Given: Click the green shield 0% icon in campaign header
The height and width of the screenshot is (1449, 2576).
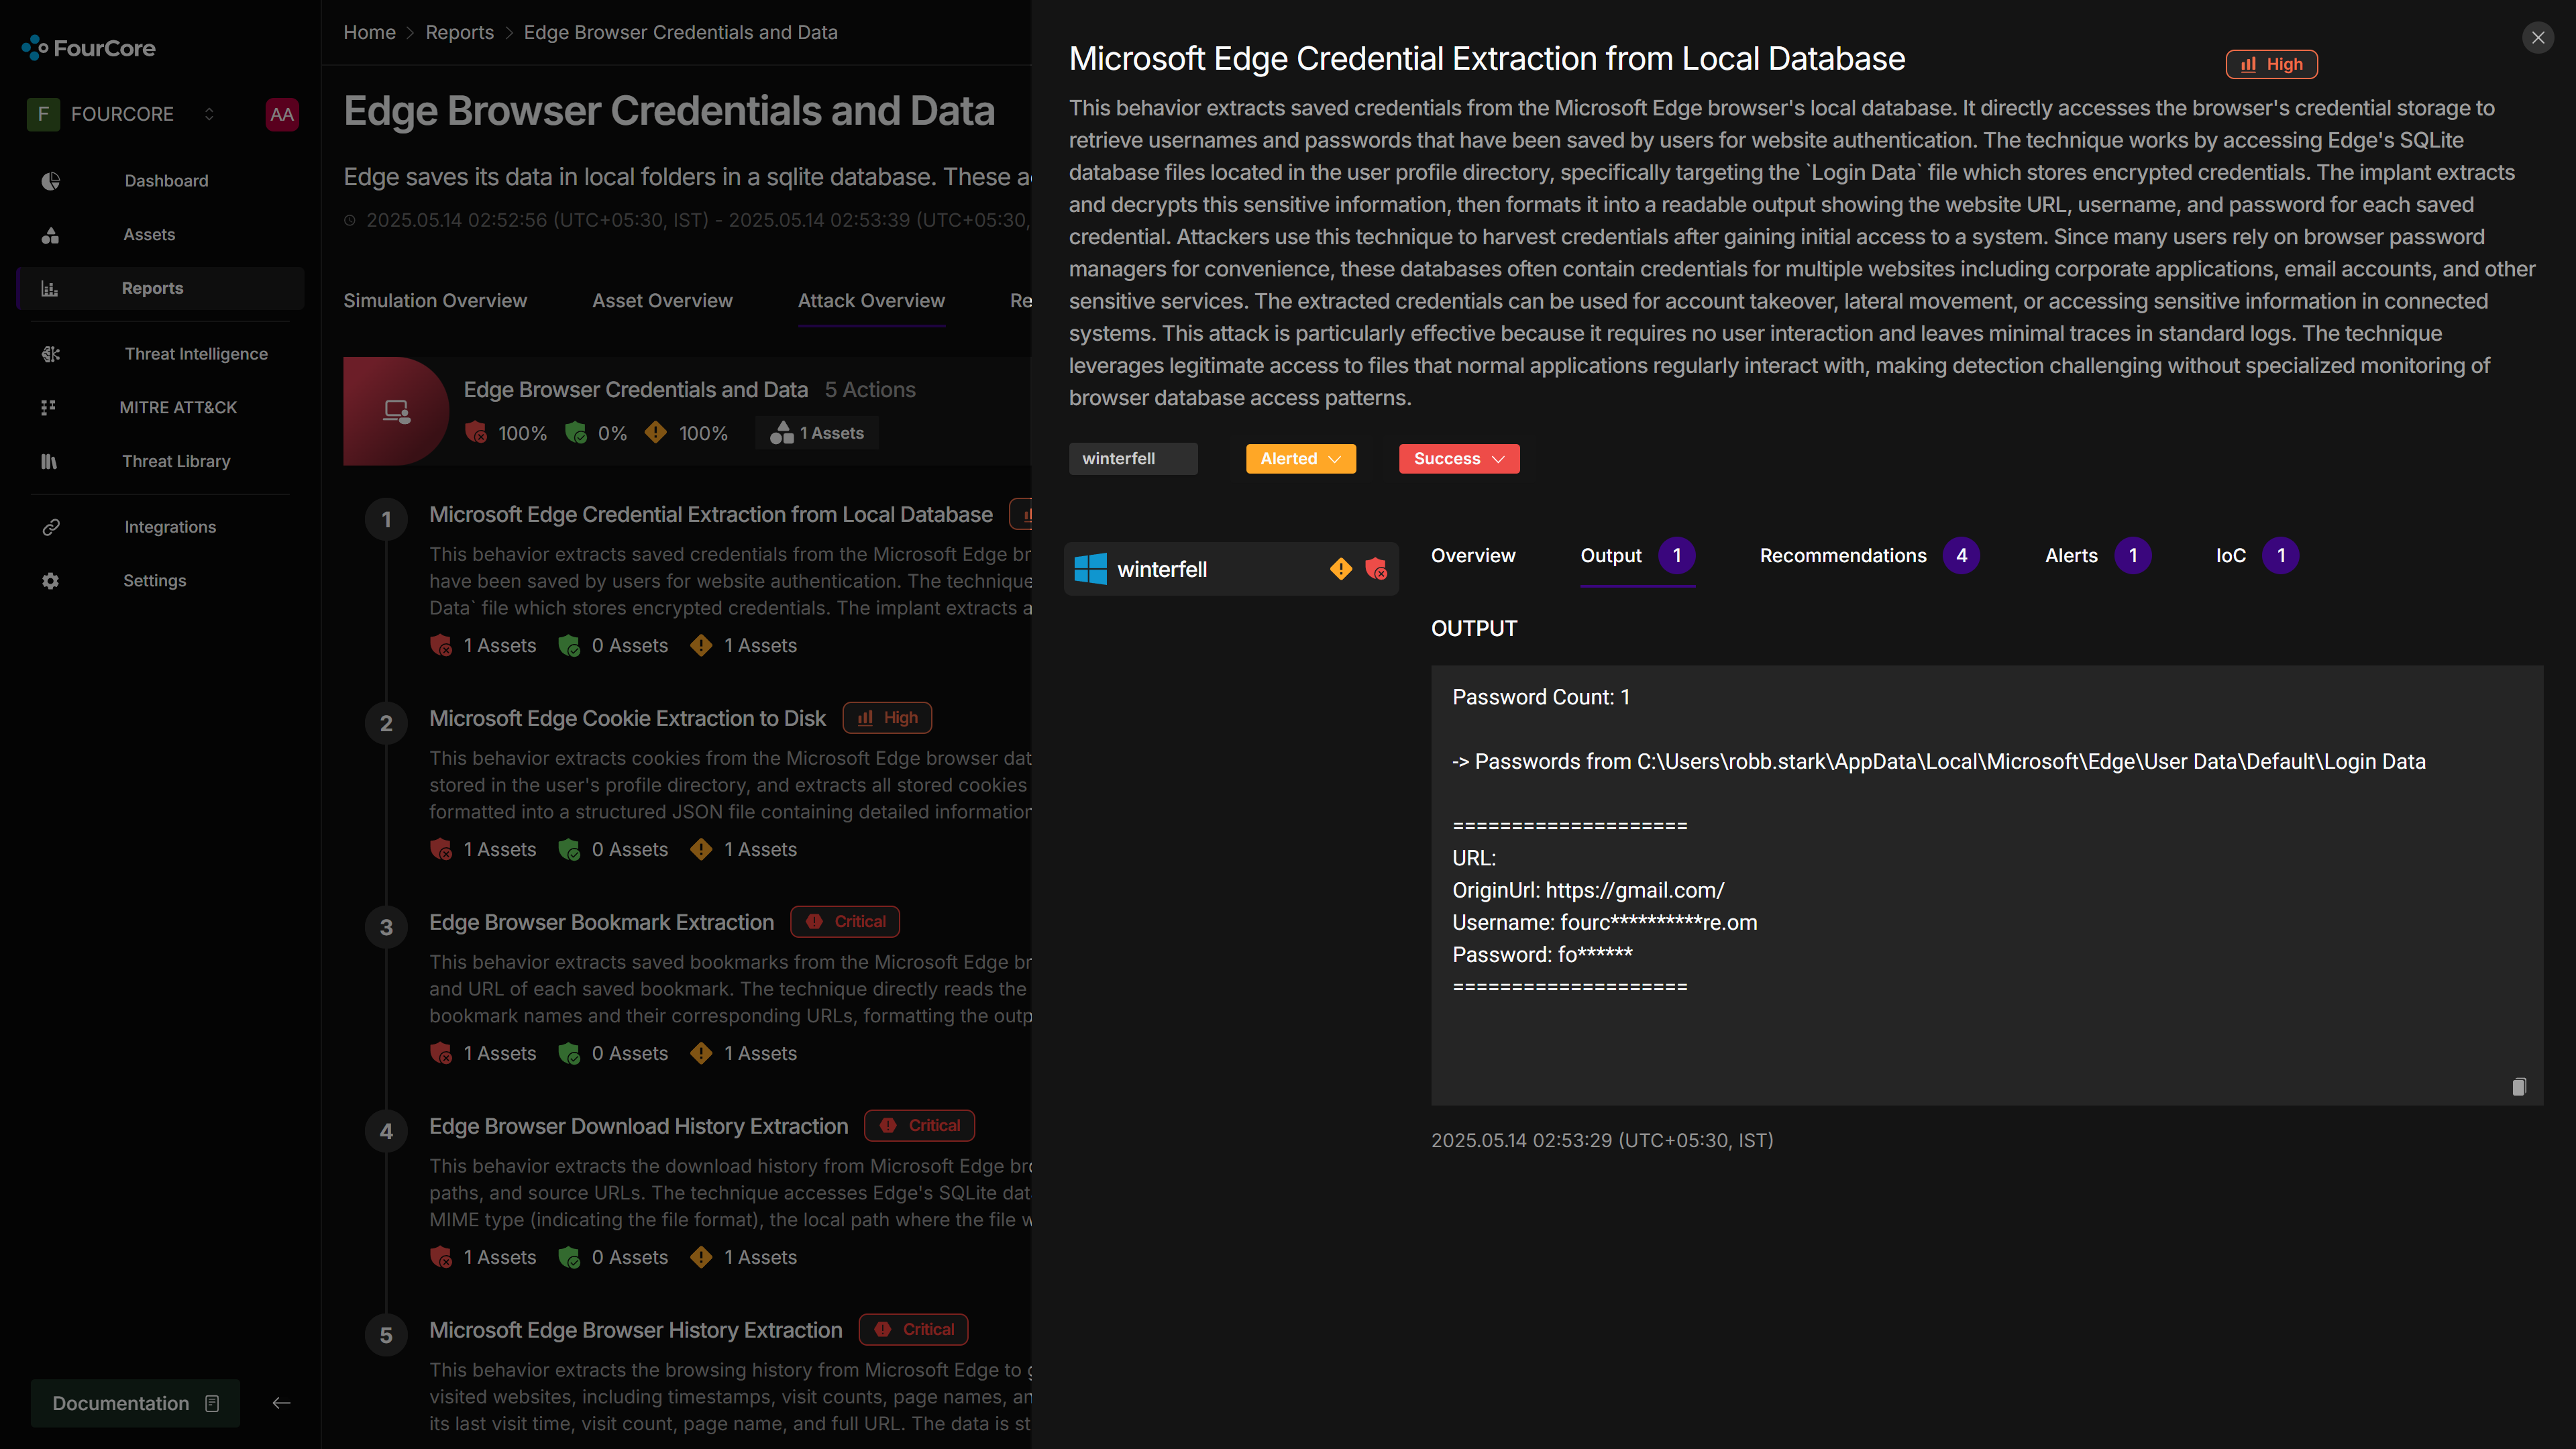Looking at the screenshot, I should coord(576,433).
